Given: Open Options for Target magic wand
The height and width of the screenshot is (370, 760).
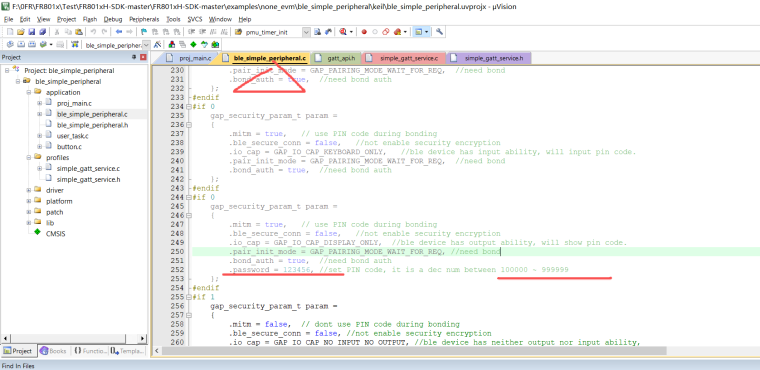Looking at the screenshot, I should [x=158, y=45].
